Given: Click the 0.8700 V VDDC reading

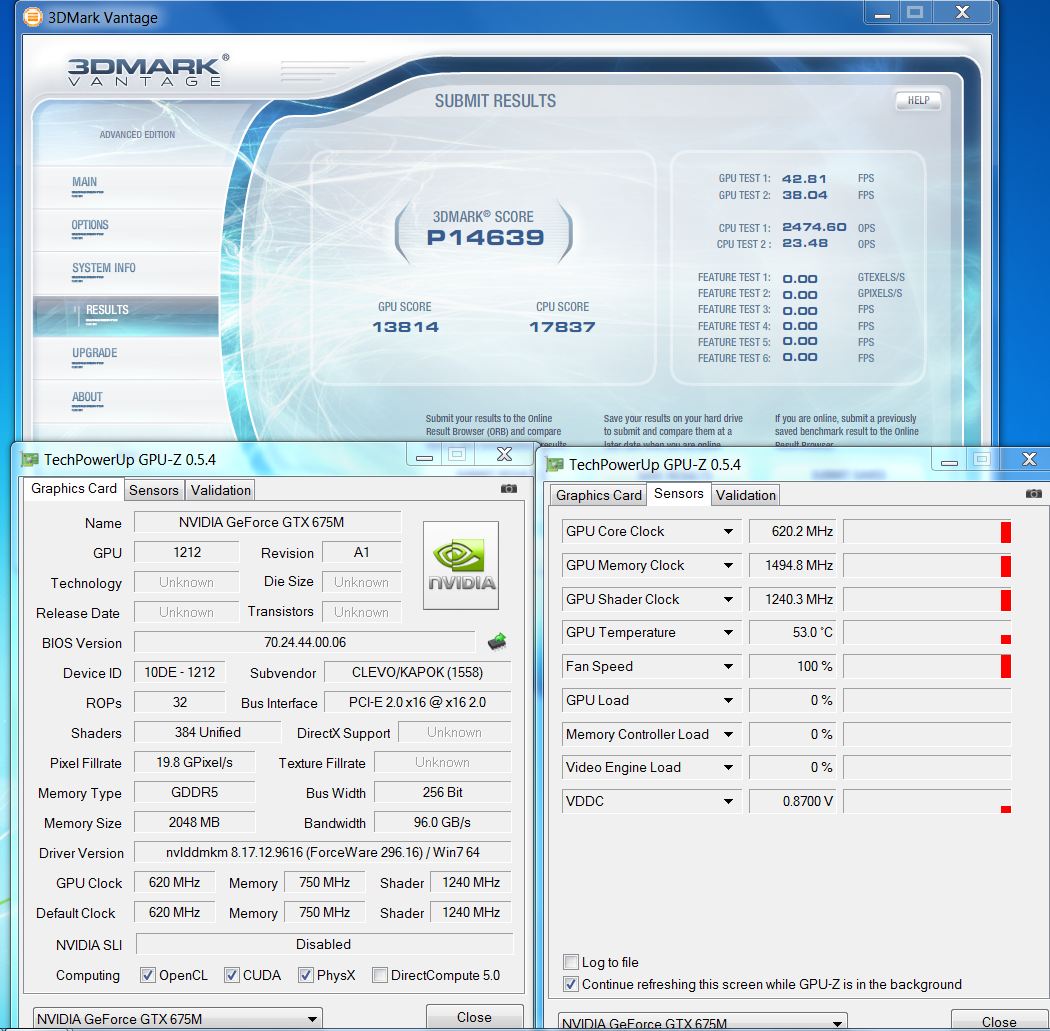Looking at the screenshot, I should (792, 801).
